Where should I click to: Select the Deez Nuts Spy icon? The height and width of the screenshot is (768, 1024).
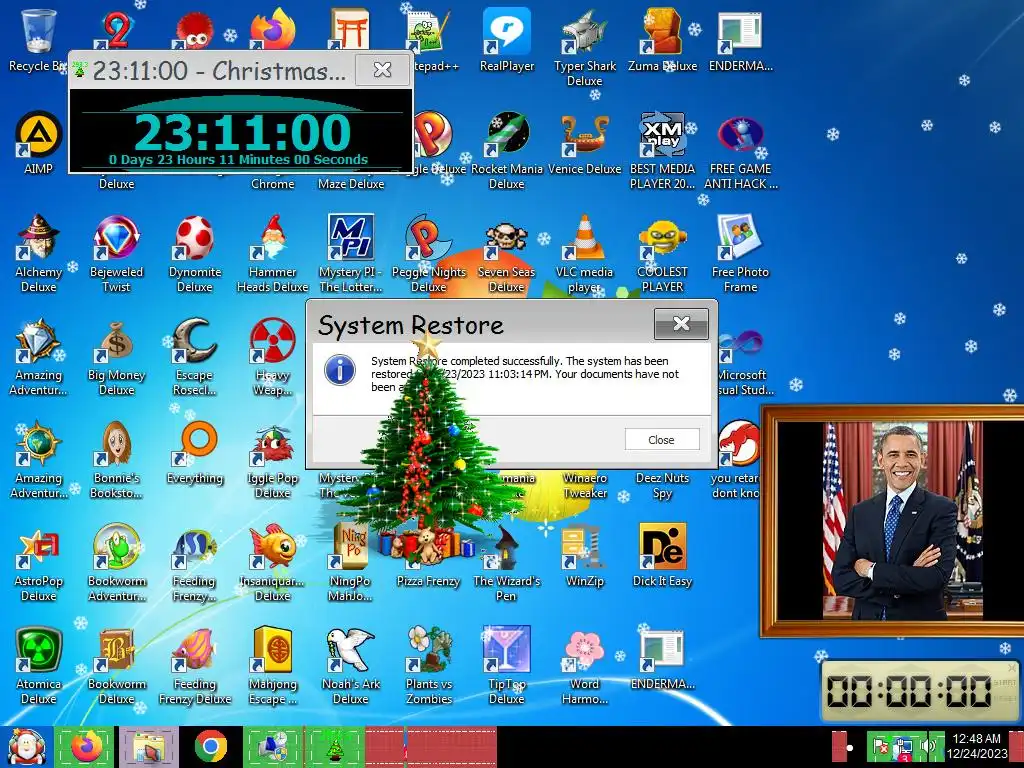tap(662, 485)
